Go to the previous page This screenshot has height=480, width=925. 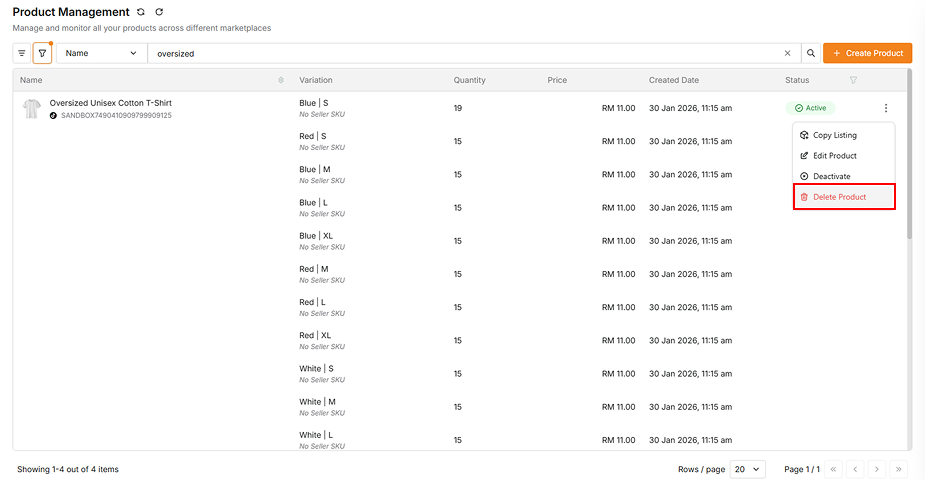(x=855, y=469)
